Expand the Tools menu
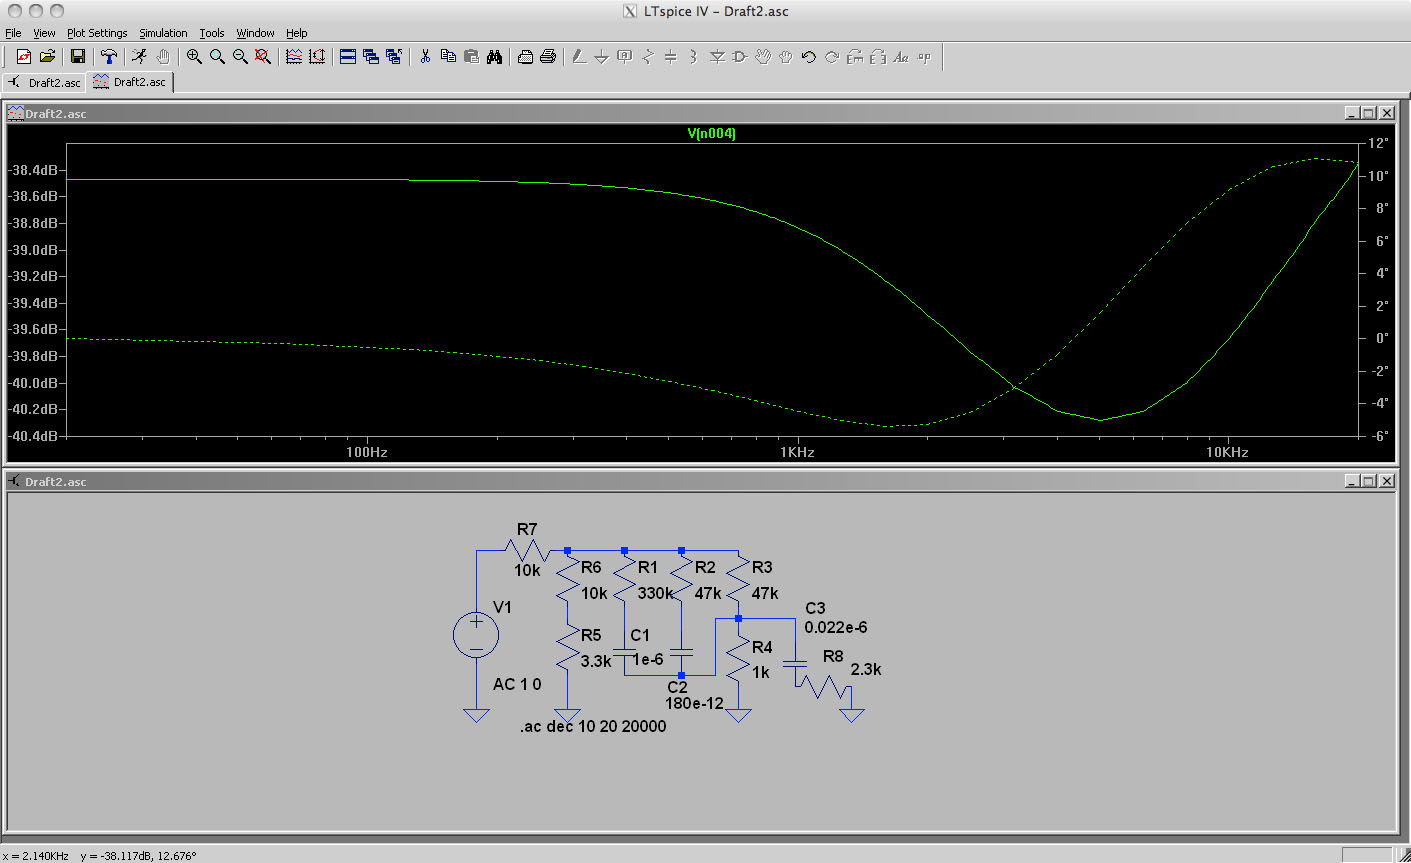 [212, 33]
